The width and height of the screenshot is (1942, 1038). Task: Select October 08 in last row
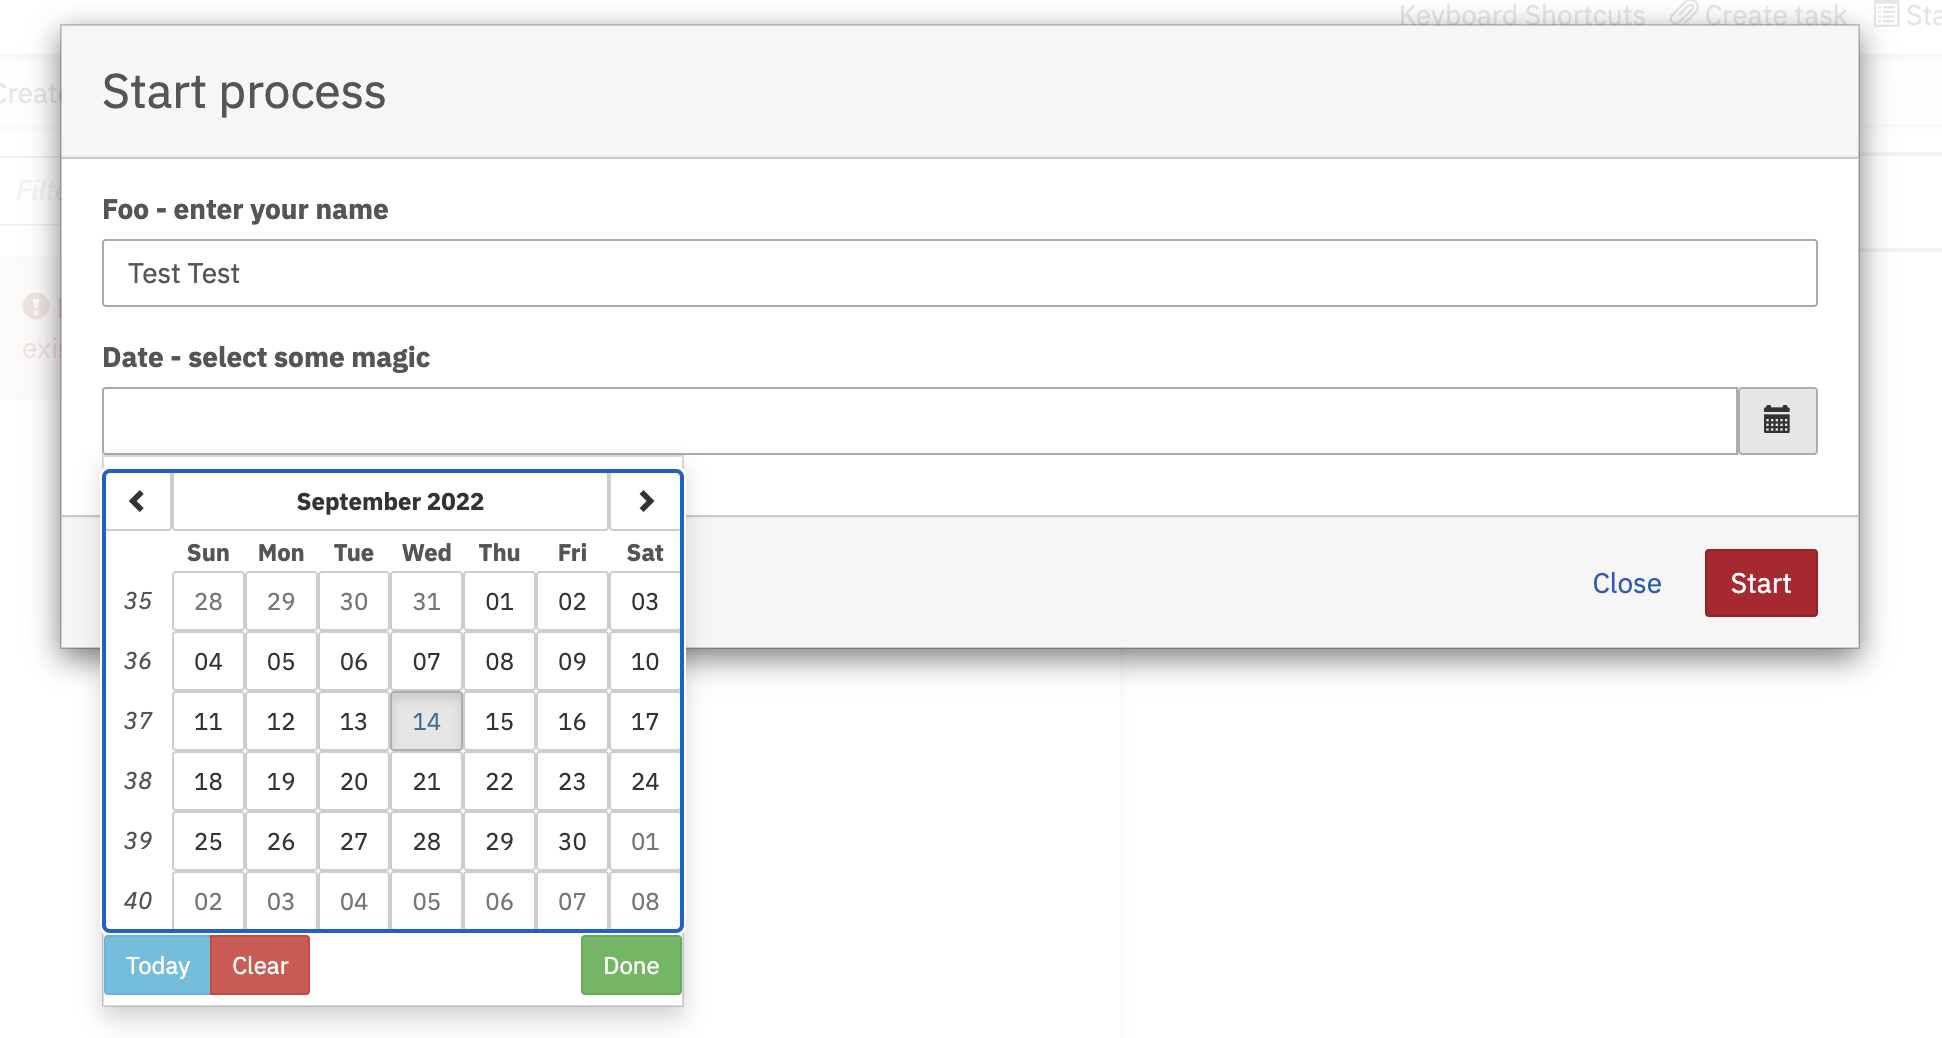(645, 901)
